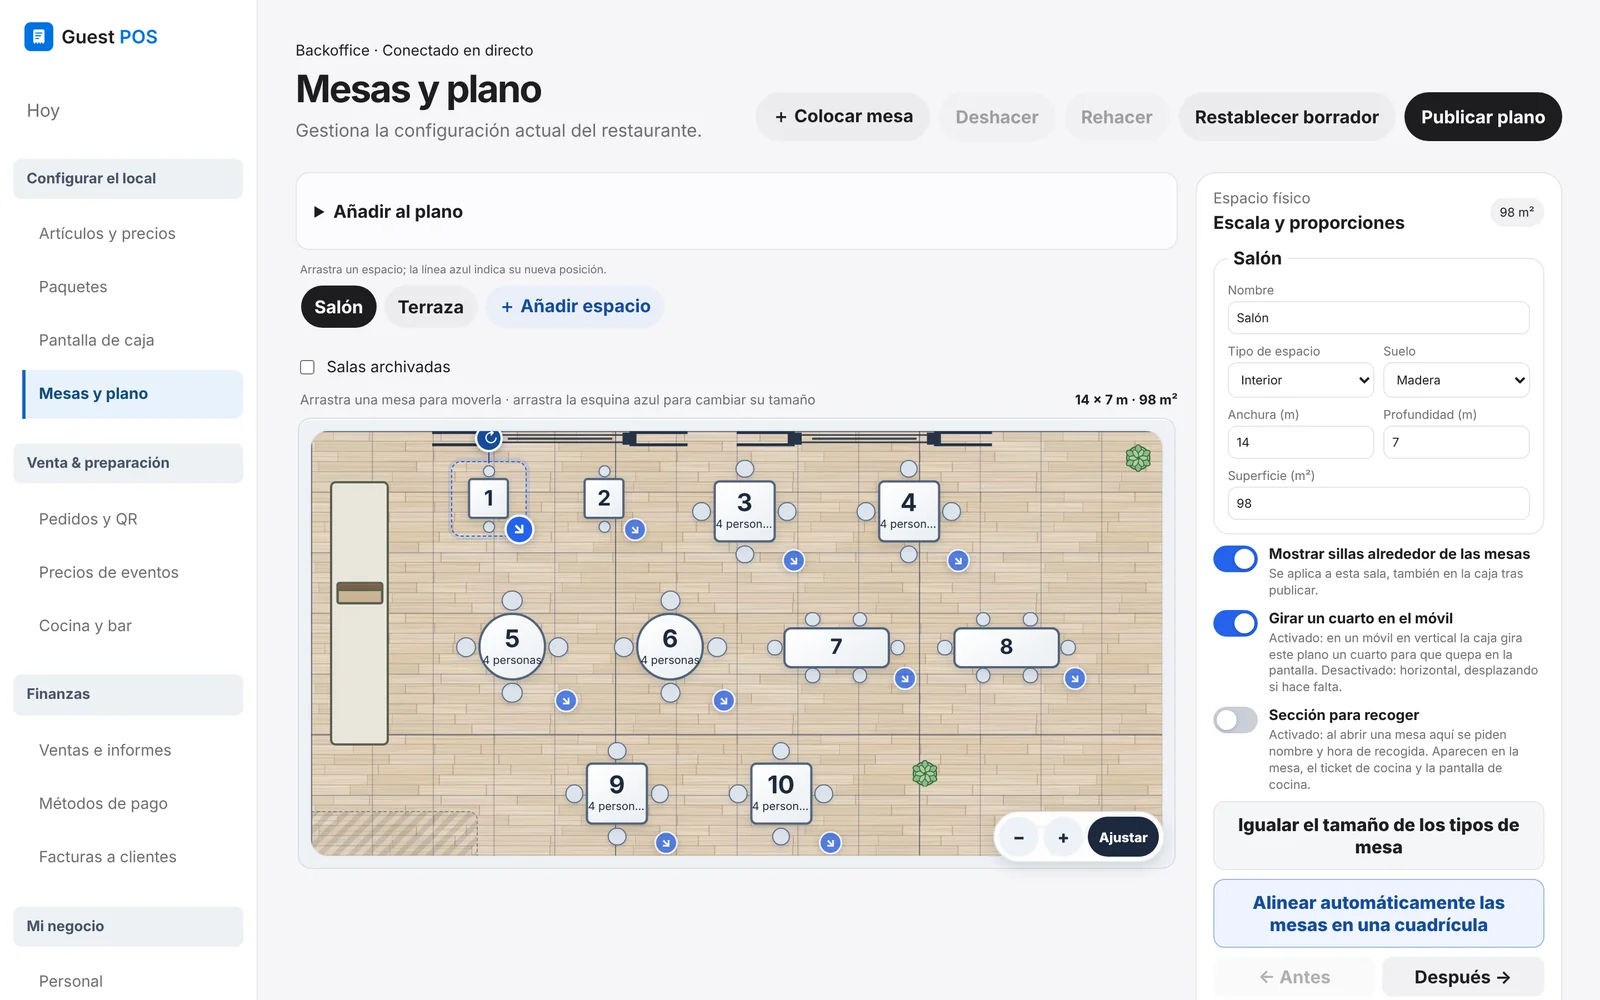1600x1000 pixels.
Task: Click the resize handle of table 1
Action: (519, 529)
